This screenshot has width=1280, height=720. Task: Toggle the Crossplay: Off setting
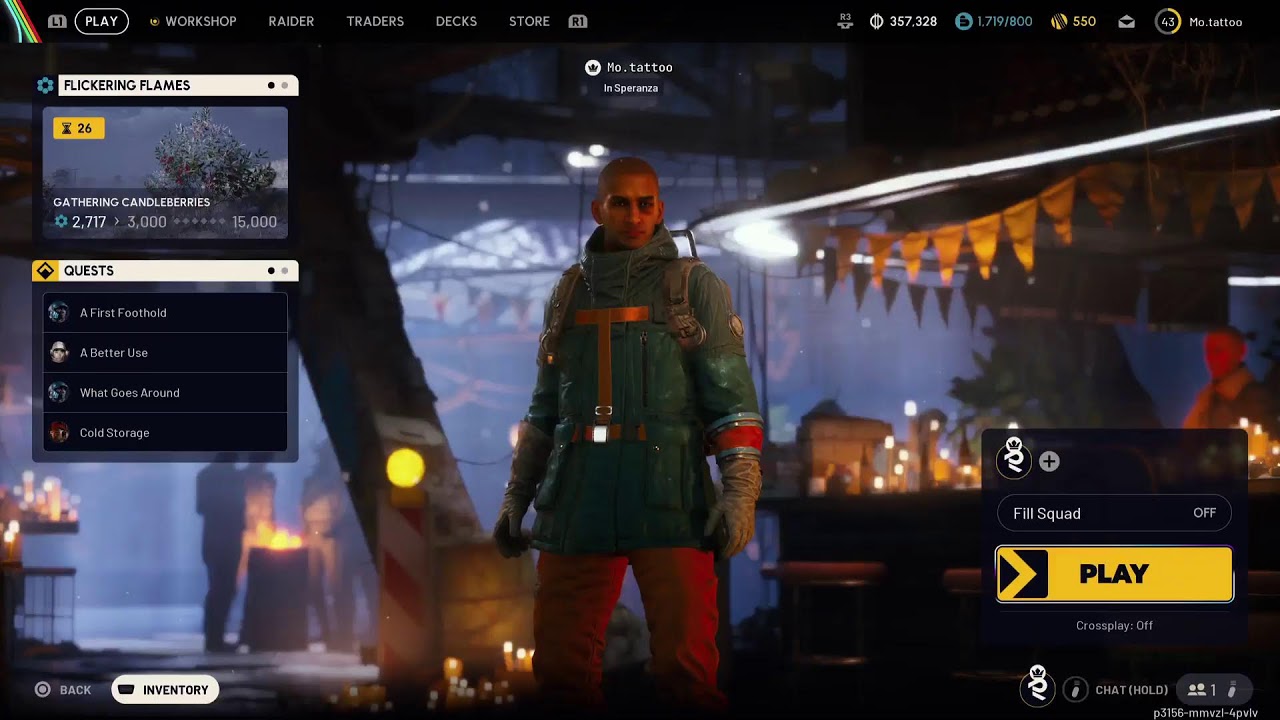click(x=1114, y=625)
